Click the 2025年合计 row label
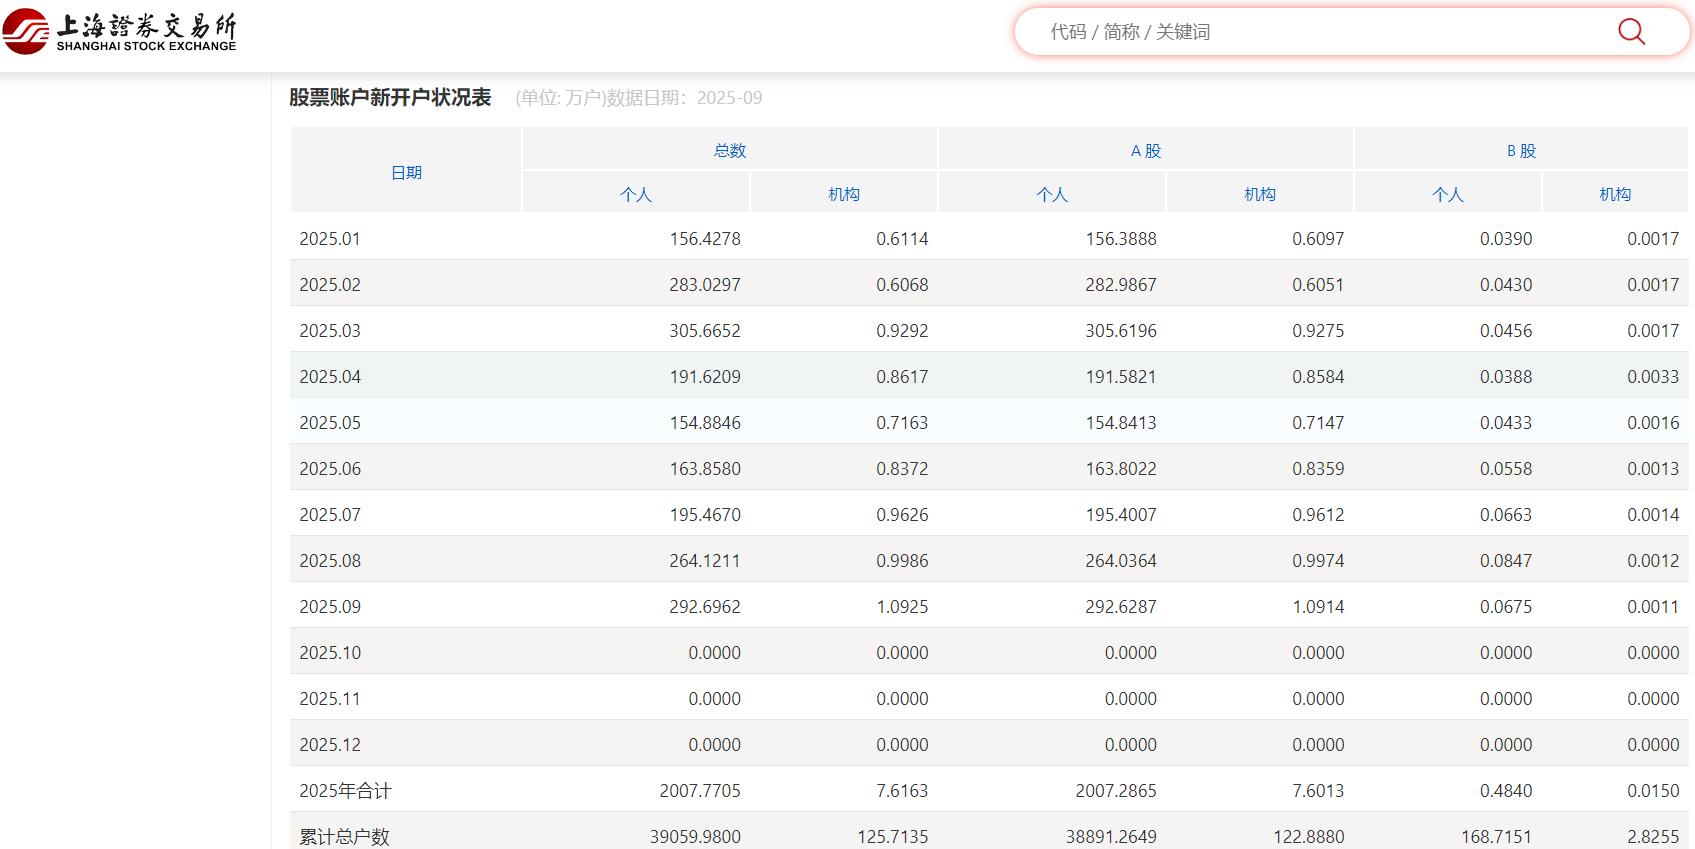 click(x=345, y=791)
